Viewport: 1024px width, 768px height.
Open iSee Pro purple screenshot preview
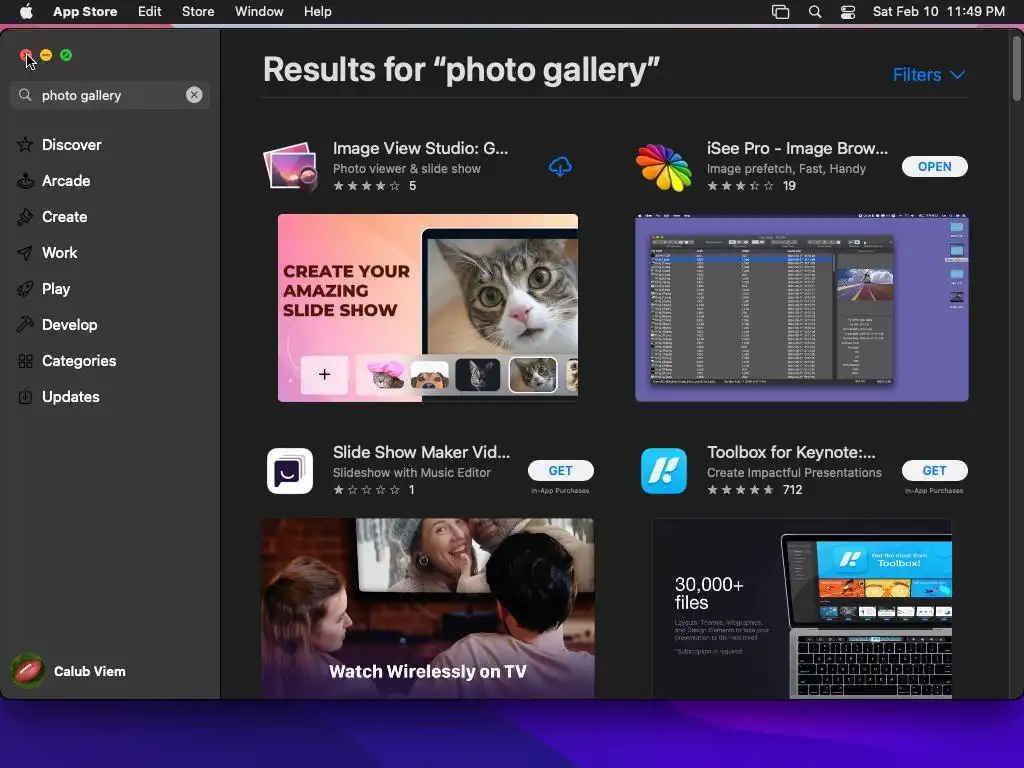pos(802,308)
